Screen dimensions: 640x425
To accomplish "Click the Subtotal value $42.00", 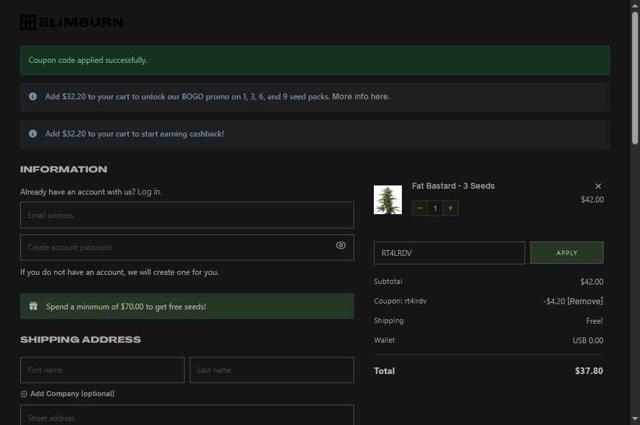I will coord(591,282).
